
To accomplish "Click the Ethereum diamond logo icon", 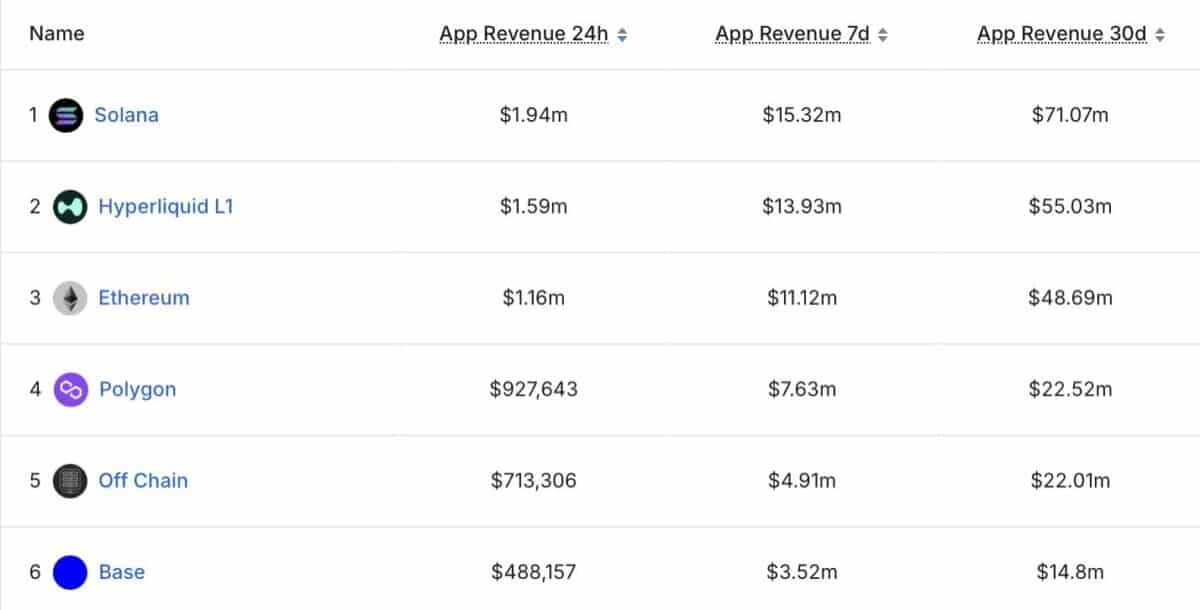I will [70, 298].
